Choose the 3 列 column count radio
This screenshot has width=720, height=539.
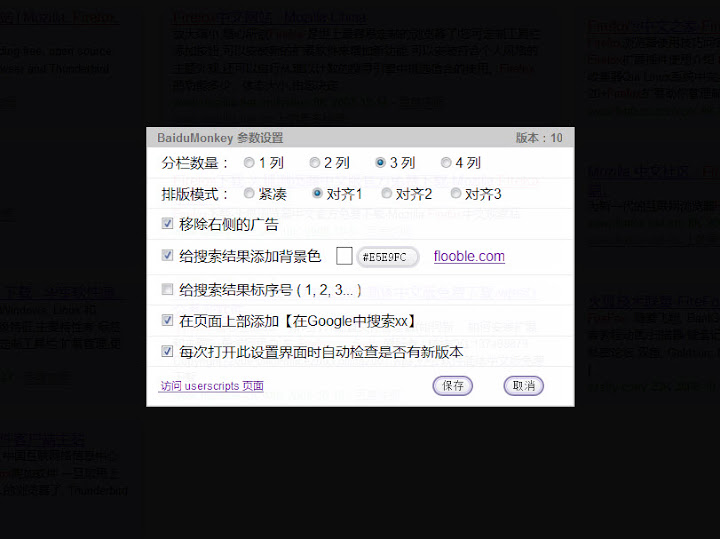tap(380, 163)
